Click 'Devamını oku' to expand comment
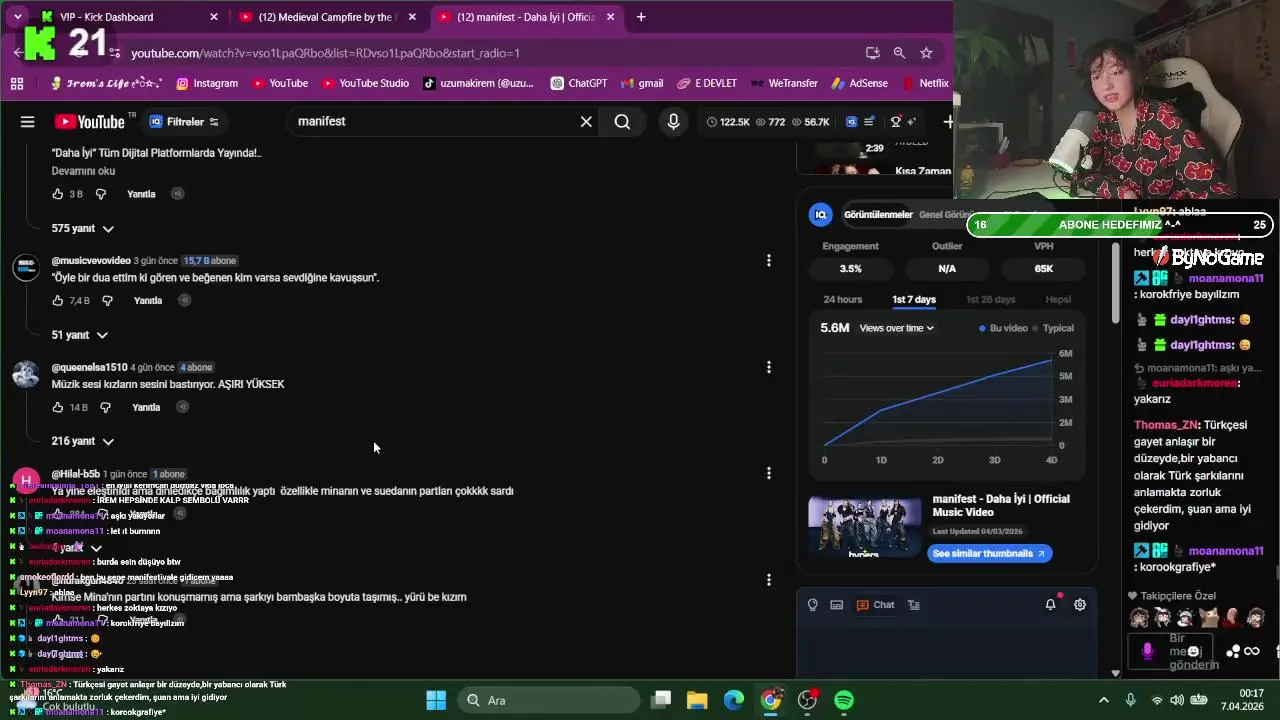Image resolution: width=1280 pixels, height=720 pixels. tap(83, 171)
